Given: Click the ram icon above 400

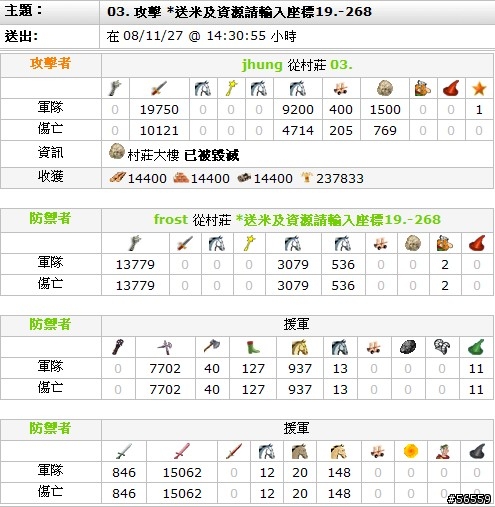Looking at the screenshot, I should point(341,89).
